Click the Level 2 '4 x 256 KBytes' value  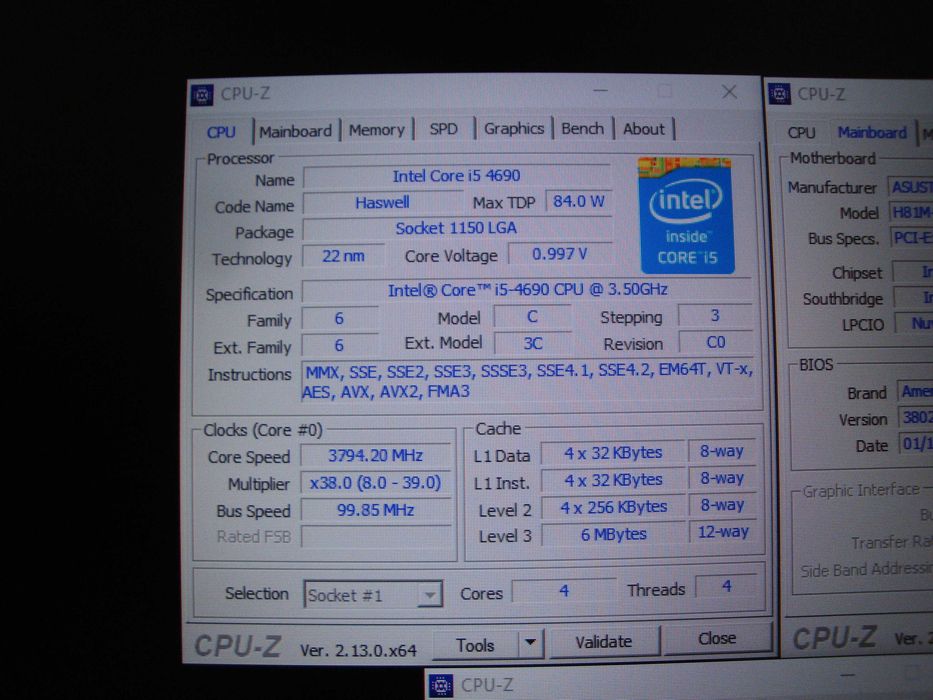(613, 507)
